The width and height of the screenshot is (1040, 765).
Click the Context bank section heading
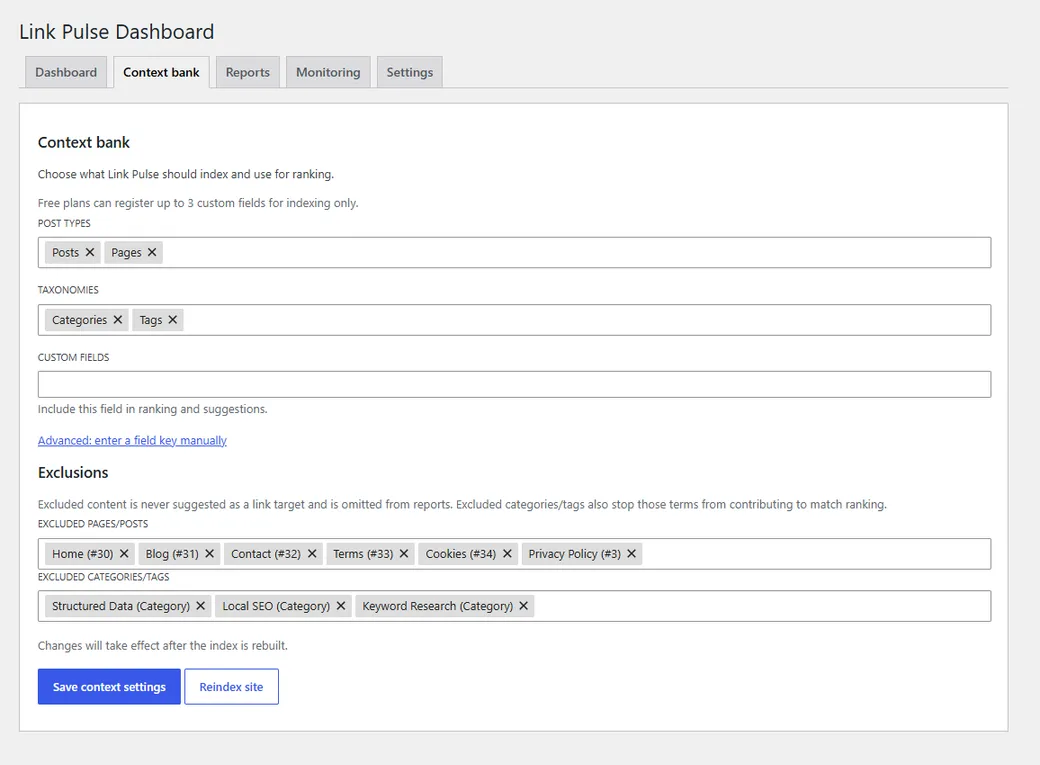coord(84,143)
